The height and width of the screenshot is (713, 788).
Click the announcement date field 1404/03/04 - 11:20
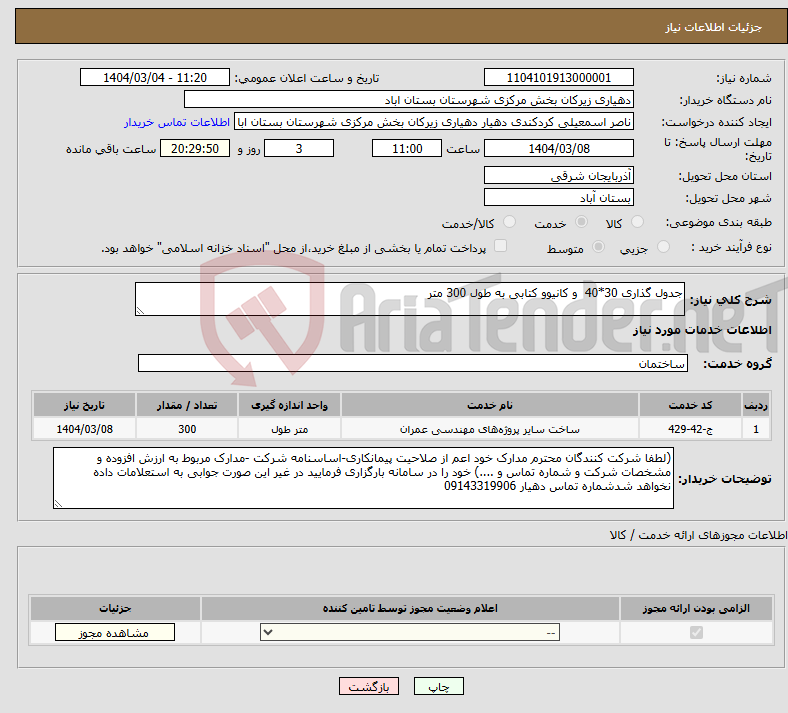click(155, 77)
